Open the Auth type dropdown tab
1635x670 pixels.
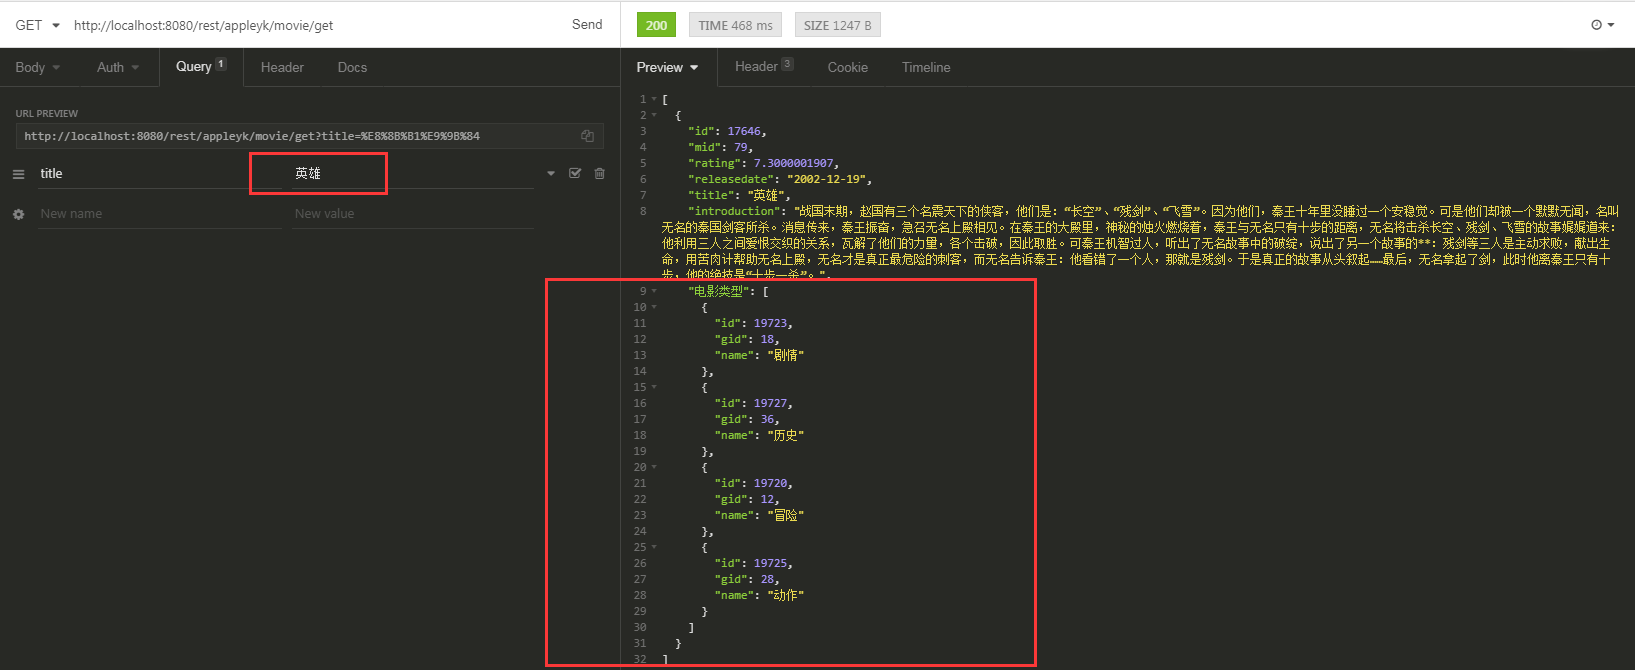[x=118, y=67]
